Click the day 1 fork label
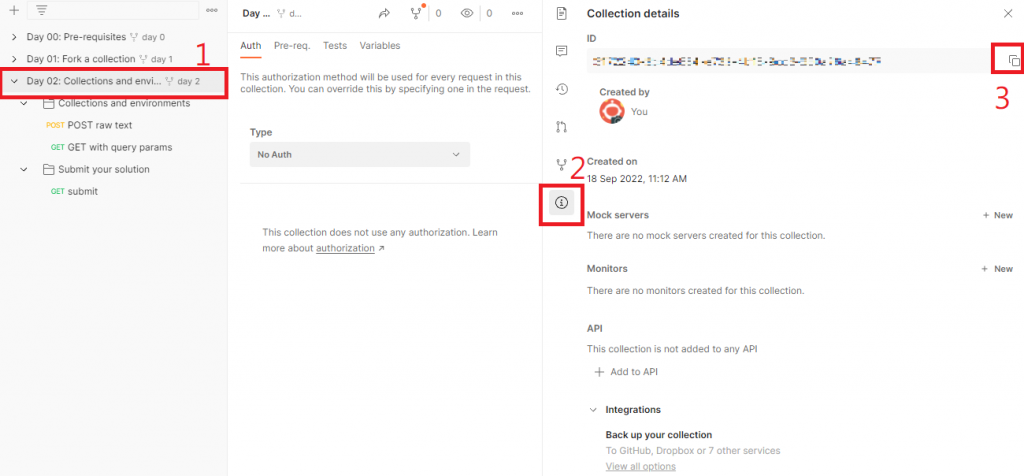This screenshot has height=476, width=1024. click(156, 59)
